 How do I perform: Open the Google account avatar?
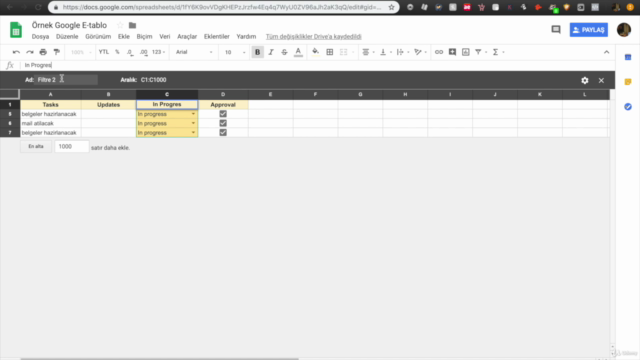(624, 30)
